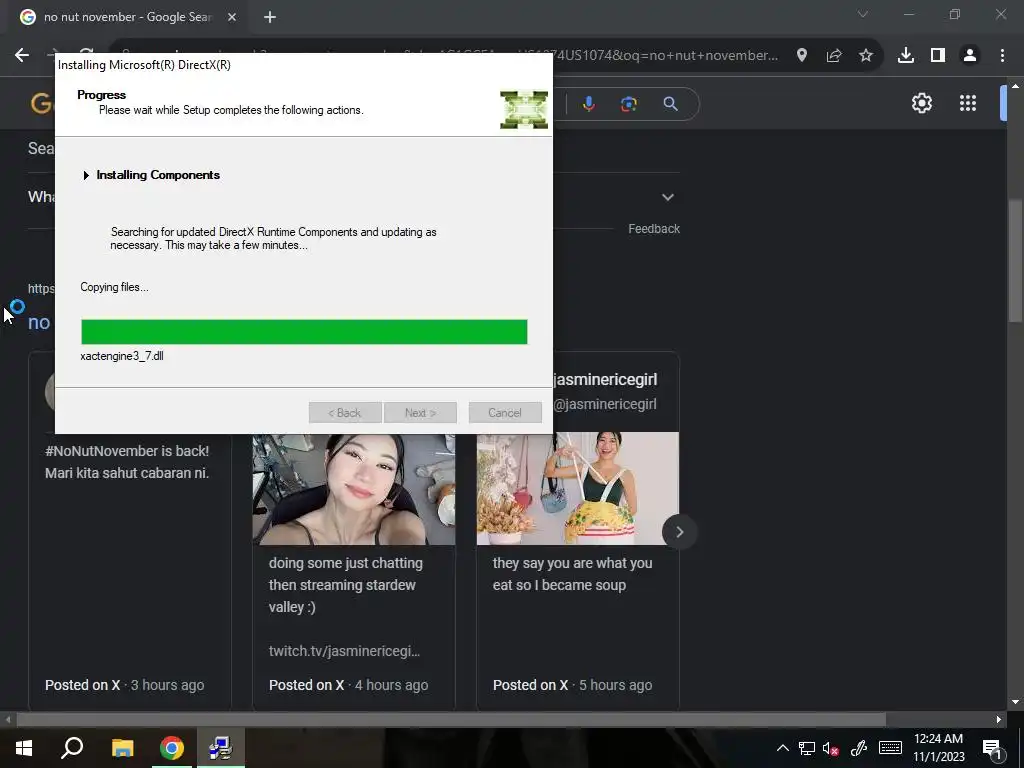Click the taskbar clock showing 12:24 AM
The image size is (1024, 768).
938,748
